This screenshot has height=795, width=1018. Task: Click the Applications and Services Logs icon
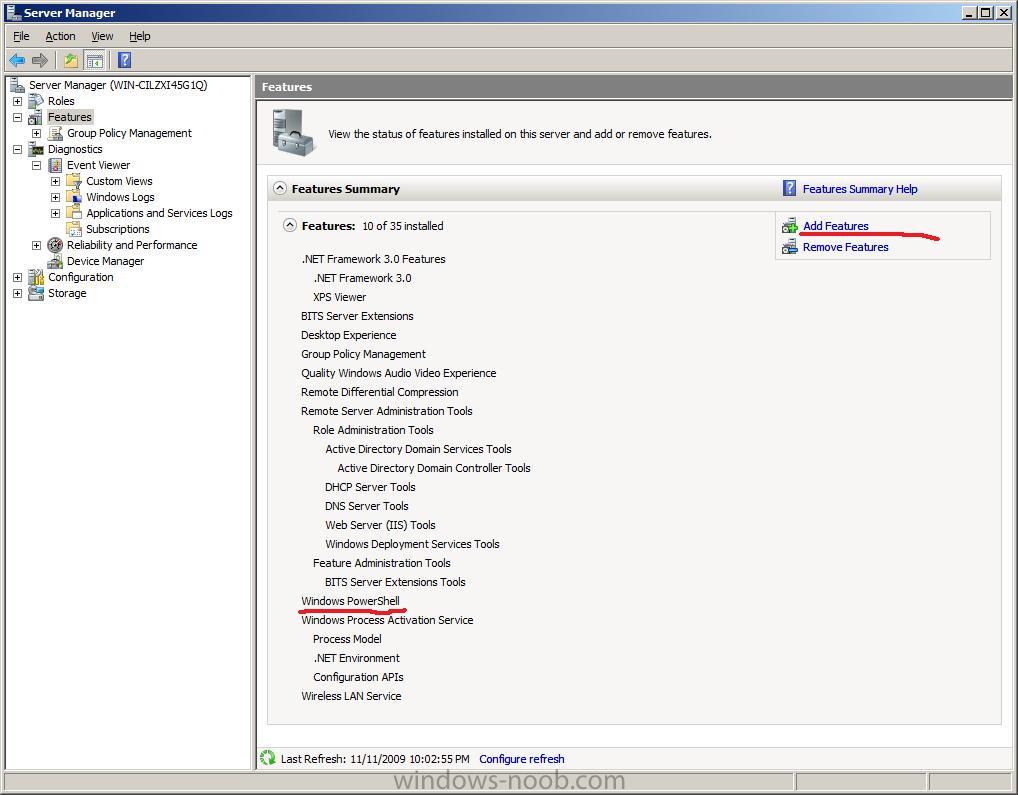coord(74,213)
